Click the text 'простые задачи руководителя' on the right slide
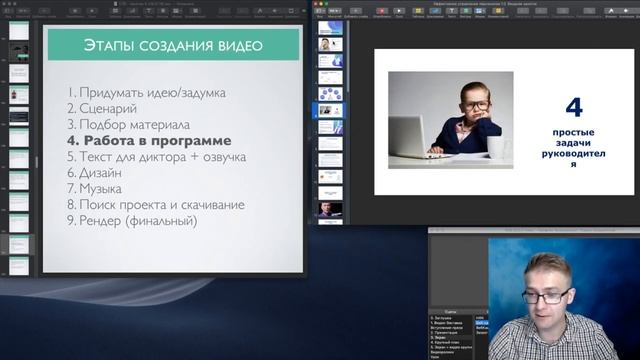Image resolution: width=640 pixels, height=360 pixels. [573, 148]
